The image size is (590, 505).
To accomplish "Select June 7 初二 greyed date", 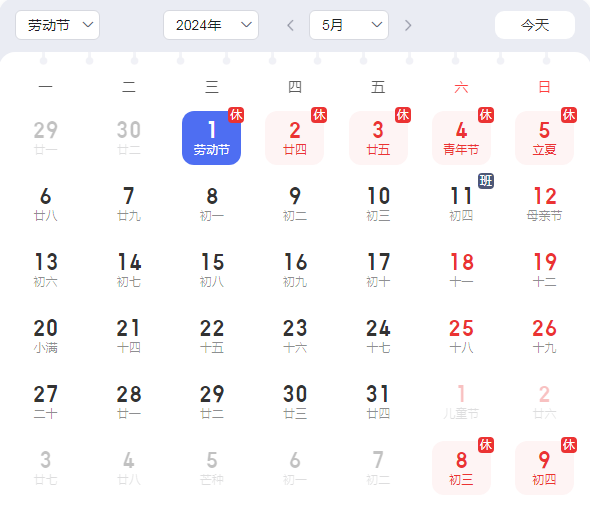I will (378, 468).
